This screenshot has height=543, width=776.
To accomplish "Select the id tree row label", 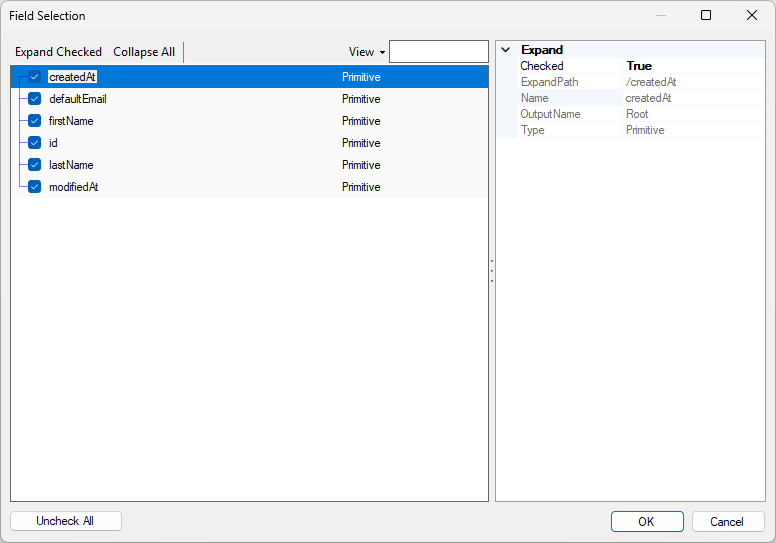I will 53,143.
